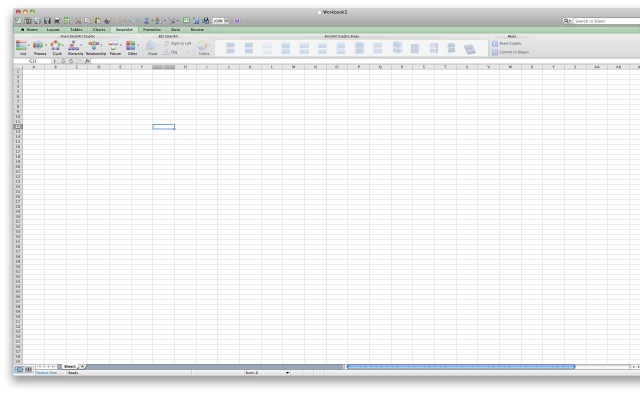Switch to Normal View button
The width and height of the screenshot is (640, 394).
19,370
